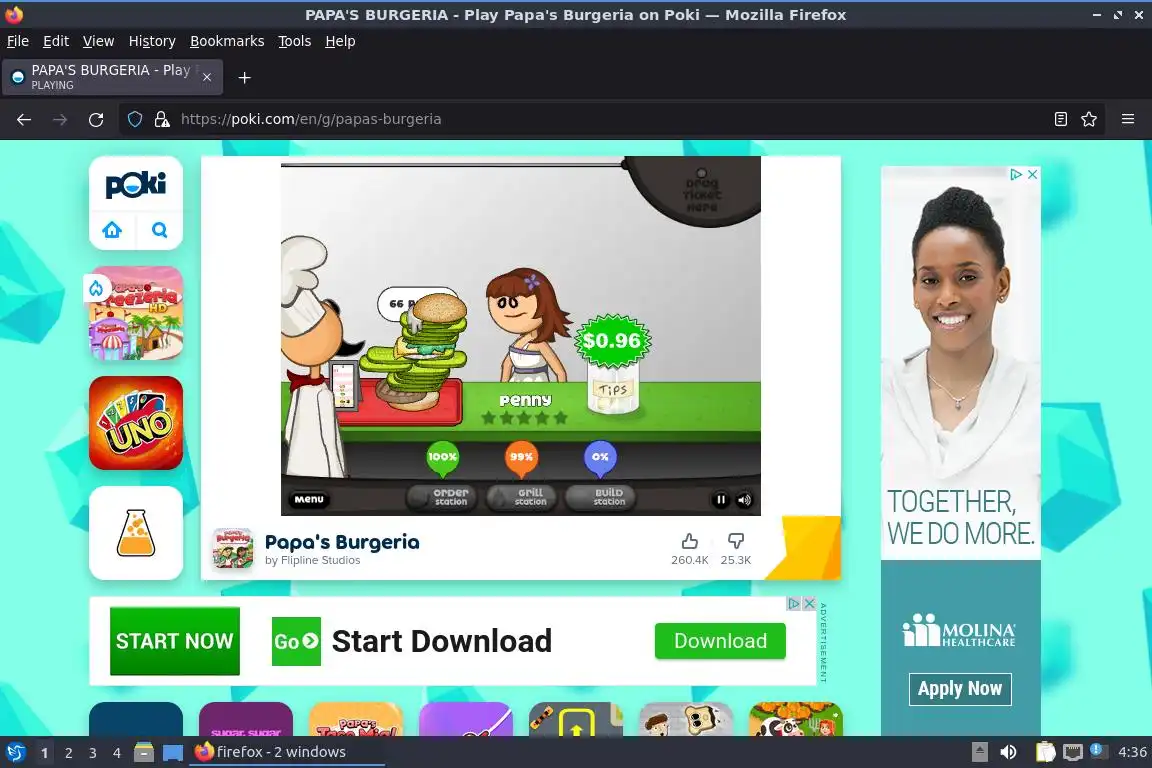Switch to workspace 3
This screenshot has width=1152, height=768.
pyautogui.click(x=93, y=753)
